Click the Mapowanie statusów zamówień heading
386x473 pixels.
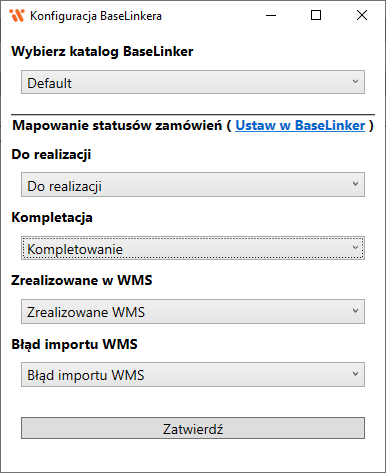117,126
